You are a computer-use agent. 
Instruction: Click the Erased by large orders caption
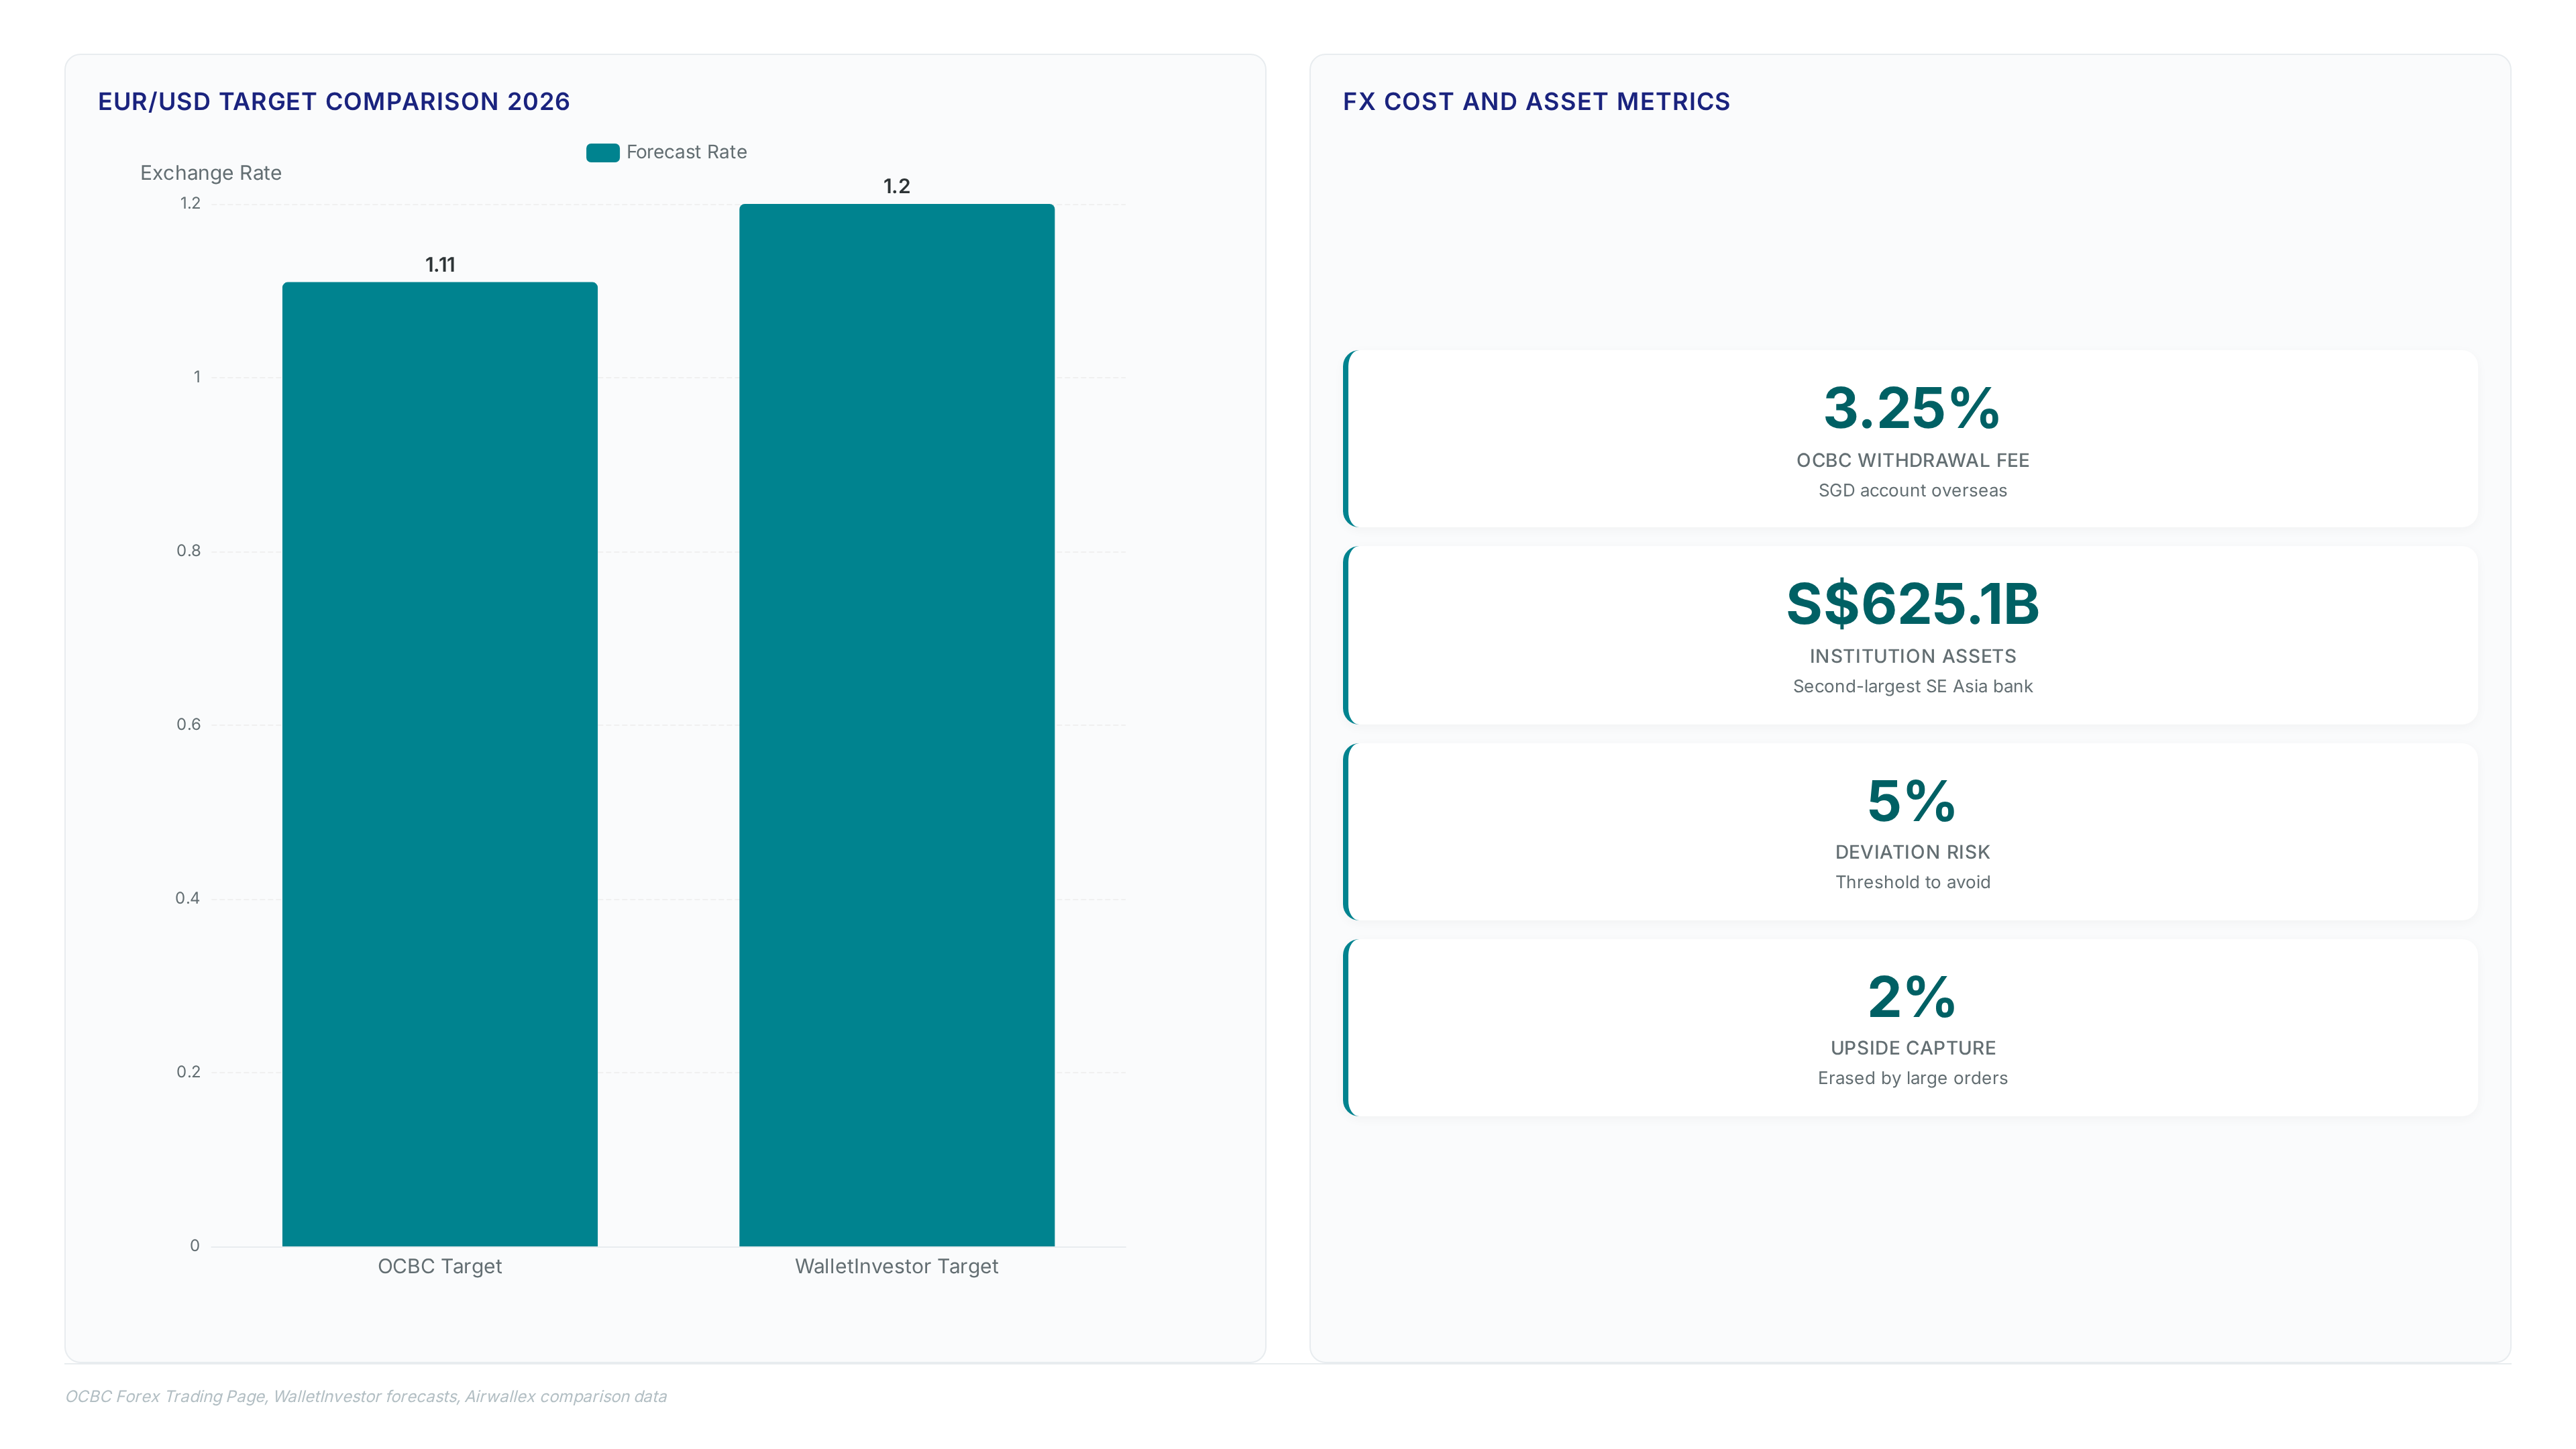coord(1912,1078)
